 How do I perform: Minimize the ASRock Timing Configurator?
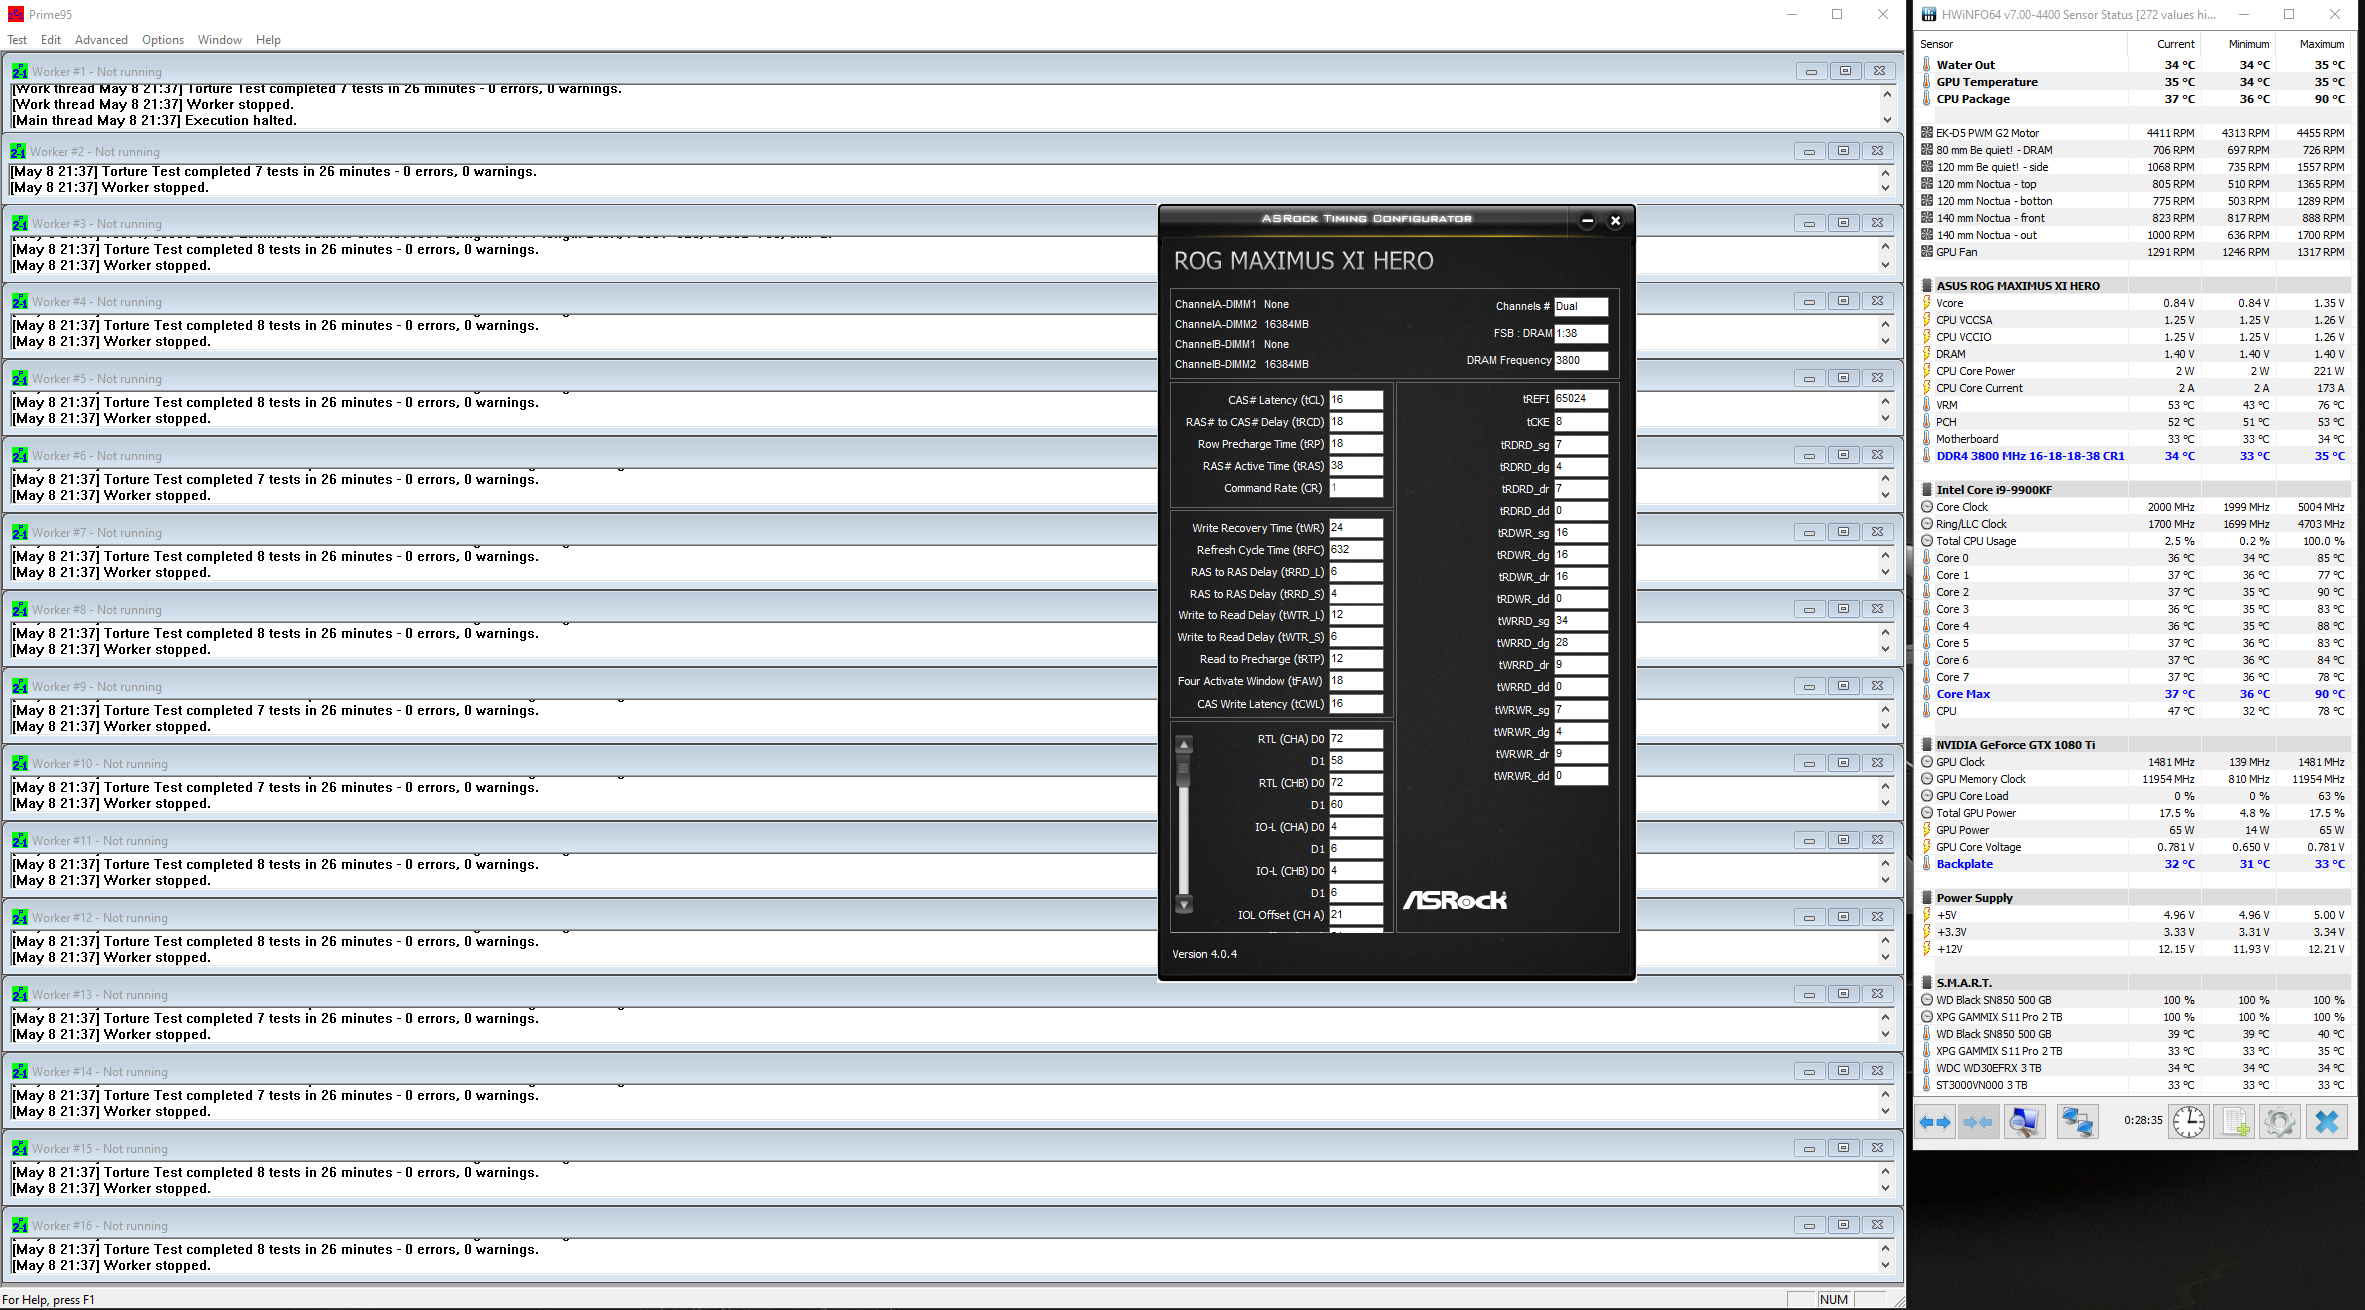[1587, 221]
